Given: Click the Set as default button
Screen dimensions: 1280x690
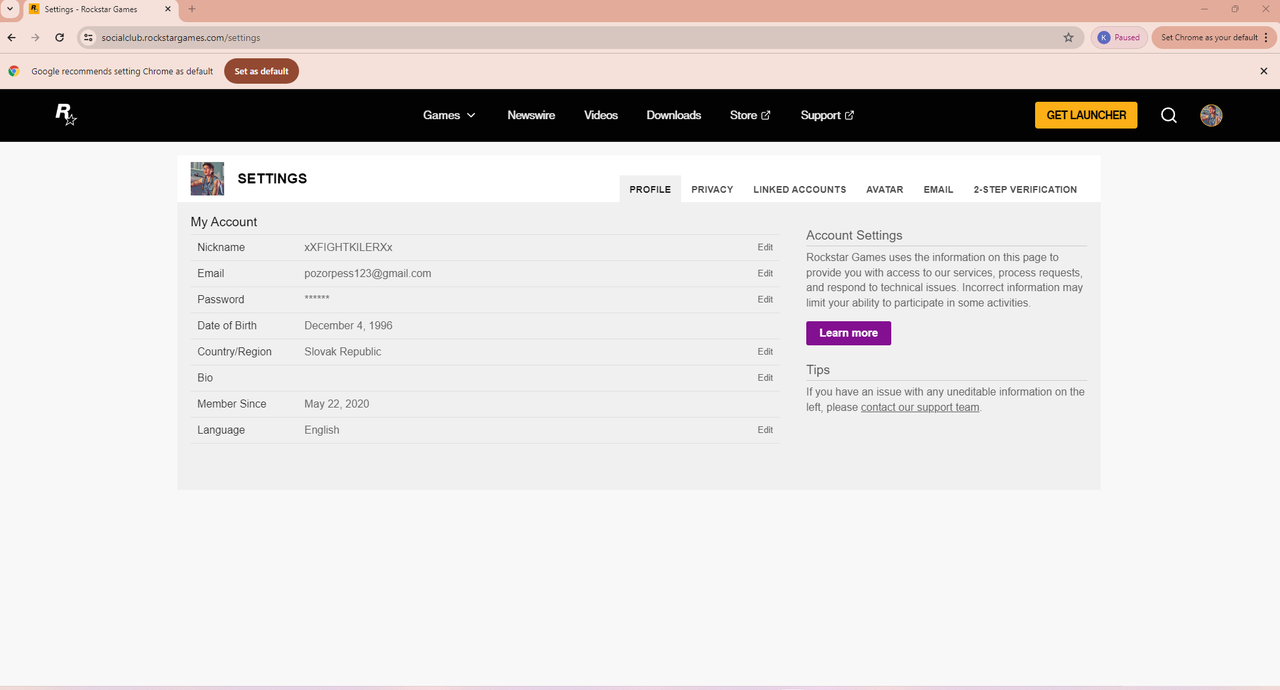Looking at the screenshot, I should (x=261, y=71).
